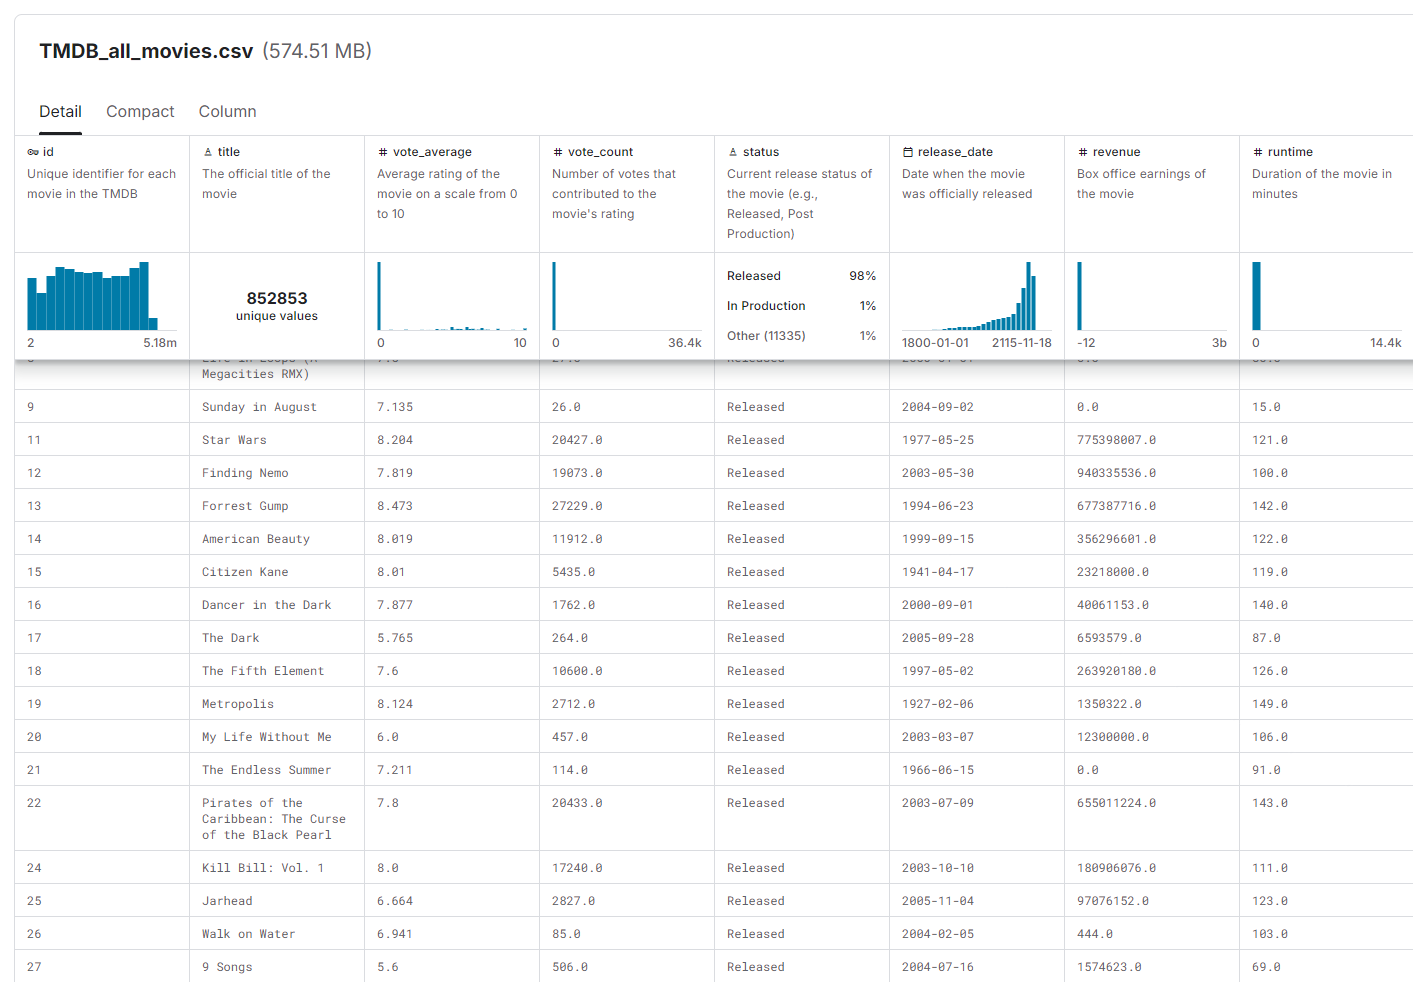1413x982 pixels.
Task: Click the American Beauty title cell
Action: click(x=256, y=539)
